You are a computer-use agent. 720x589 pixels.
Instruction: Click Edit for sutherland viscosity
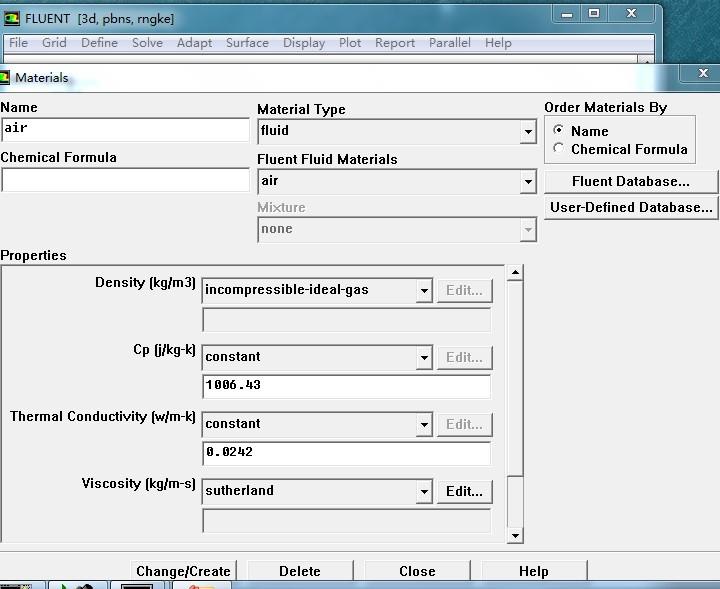464,492
